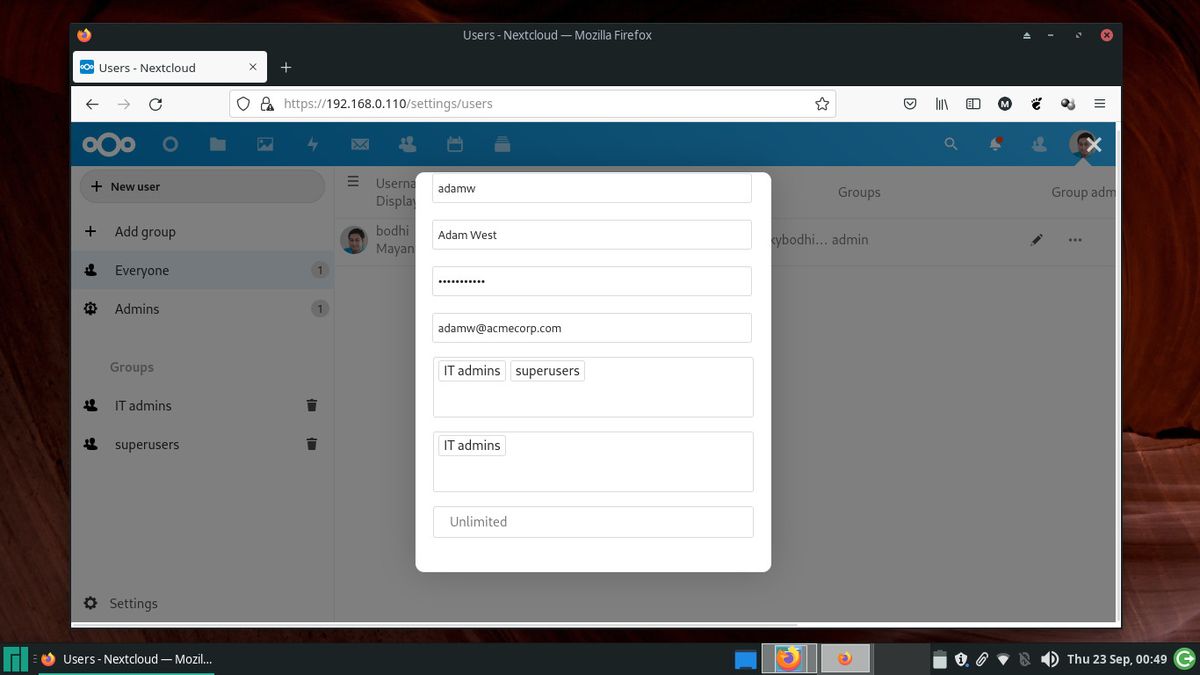
Task: Switch to the Users - Nextcloud browser tab
Action: point(160,67)
